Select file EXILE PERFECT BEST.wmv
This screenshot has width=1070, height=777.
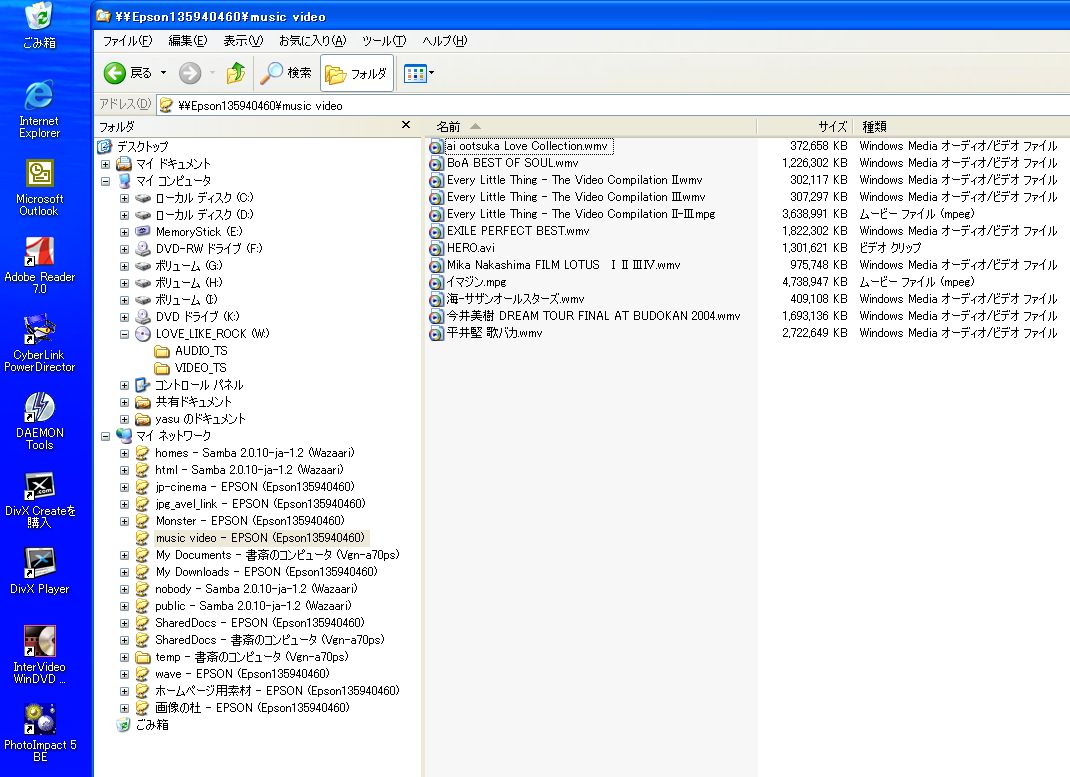coord(518,231)
